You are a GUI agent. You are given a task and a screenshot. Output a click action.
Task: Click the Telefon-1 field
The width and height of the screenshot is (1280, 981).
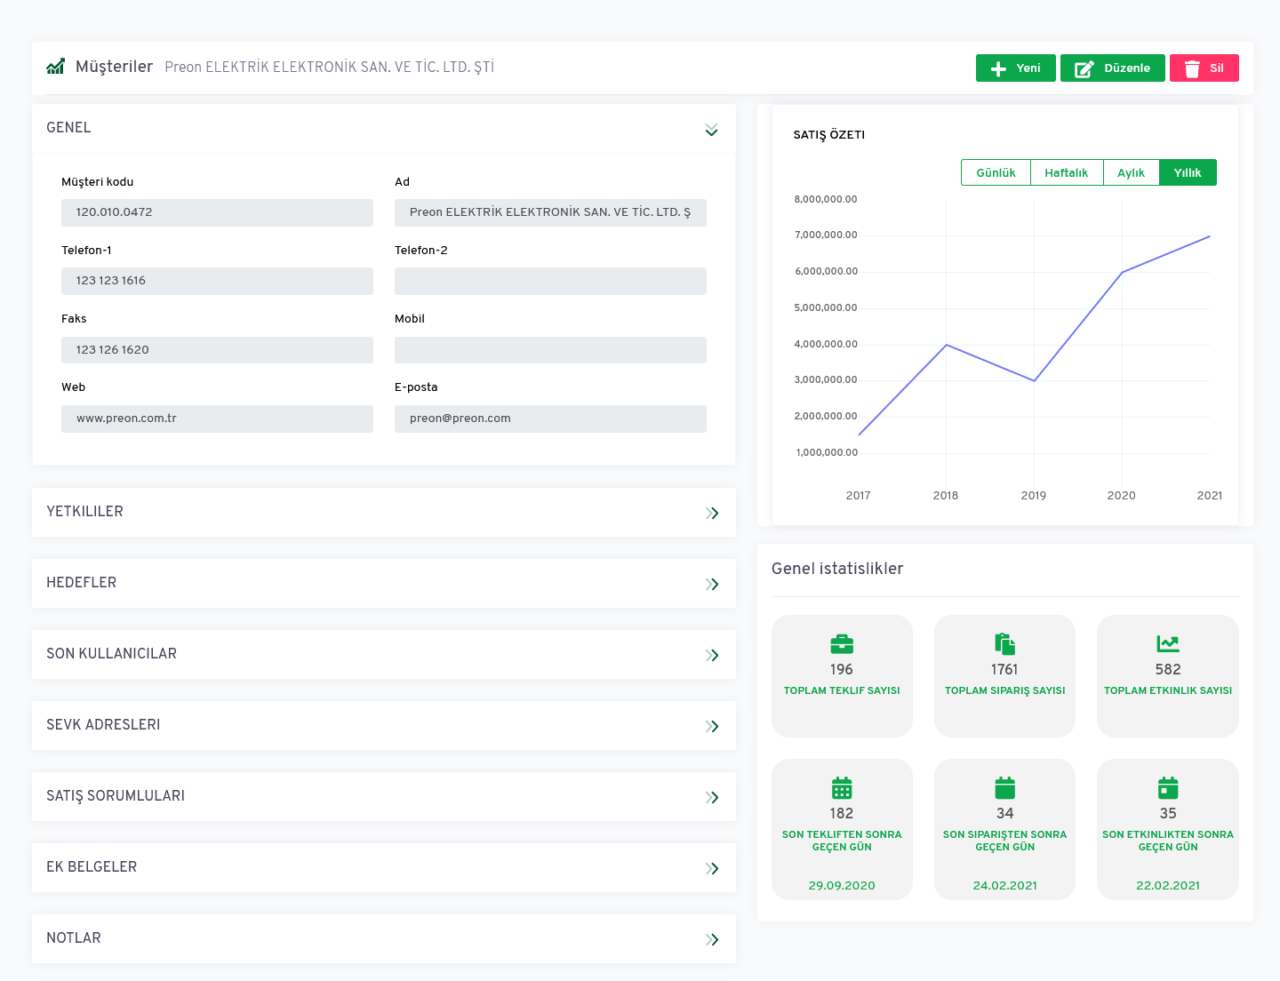[x=217, y=281]
